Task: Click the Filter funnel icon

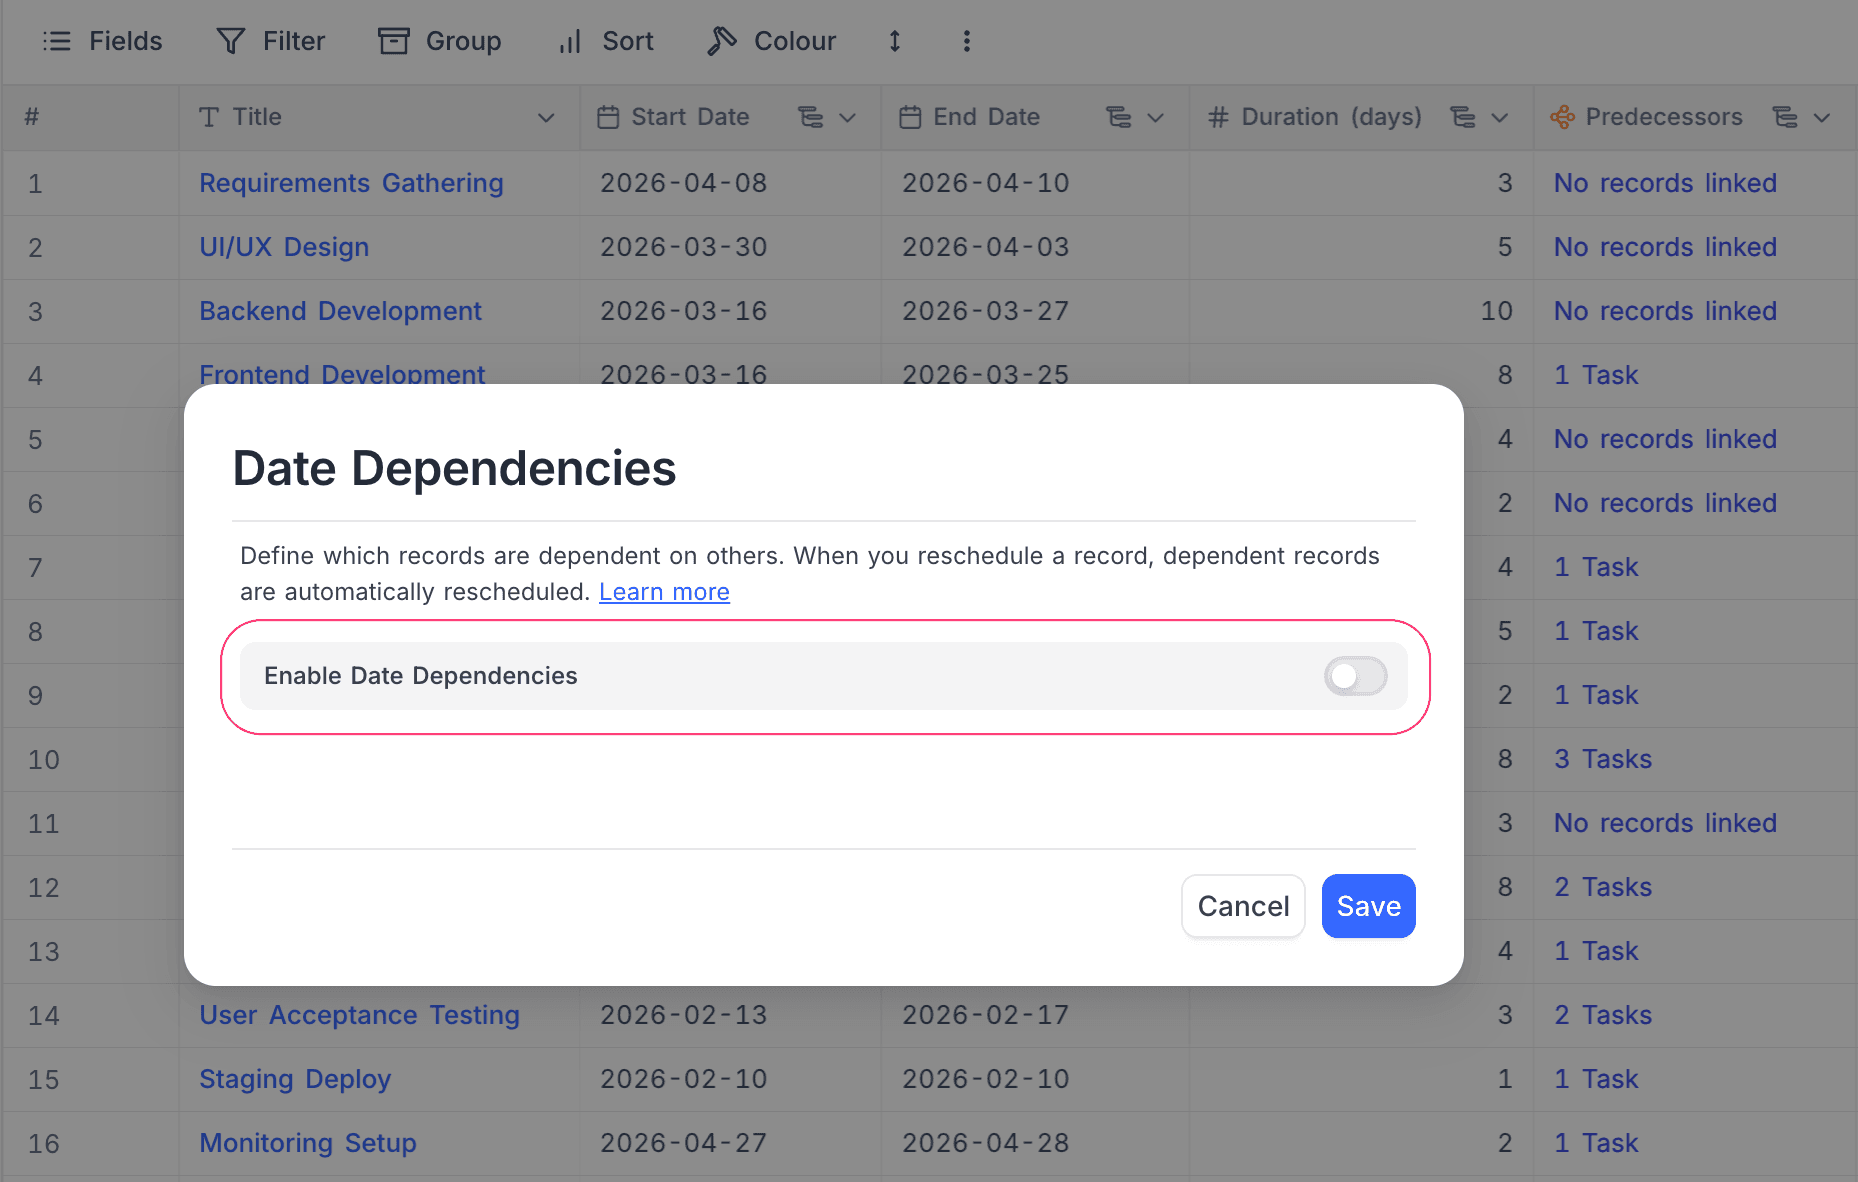Action: [x=231, y=41]
